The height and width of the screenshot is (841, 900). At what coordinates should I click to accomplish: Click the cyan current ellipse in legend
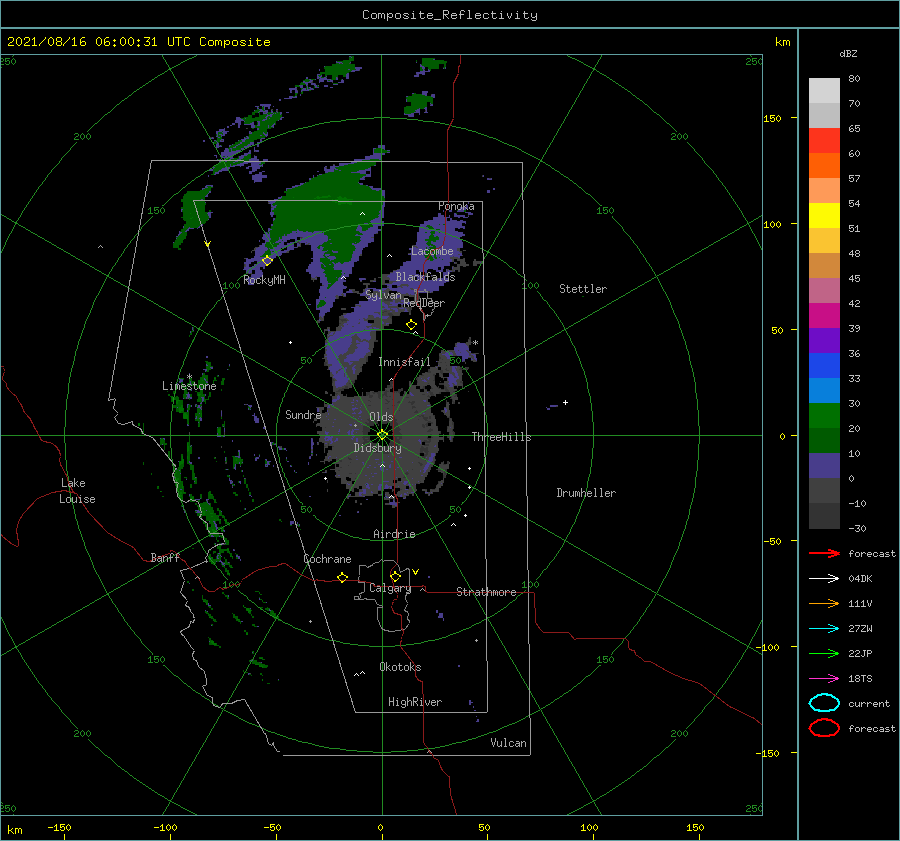point(824,703)
